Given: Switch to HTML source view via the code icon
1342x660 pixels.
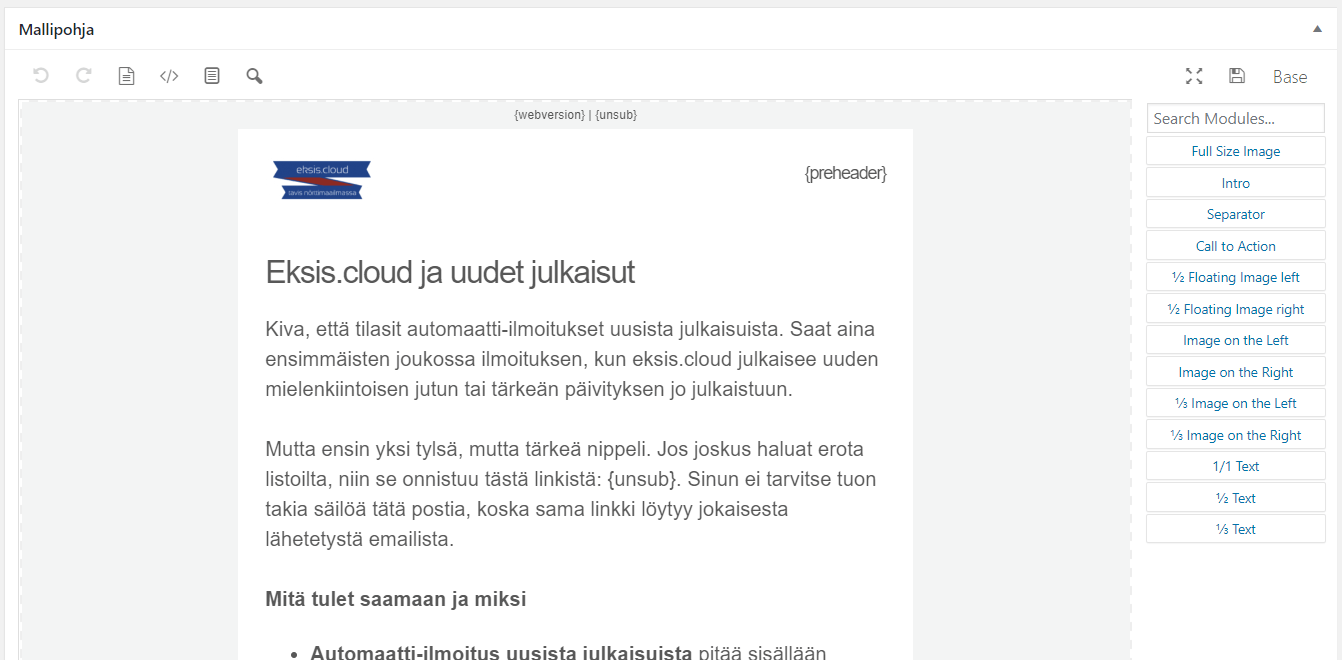Looking at the screenshot, I should tap(168, 75).
